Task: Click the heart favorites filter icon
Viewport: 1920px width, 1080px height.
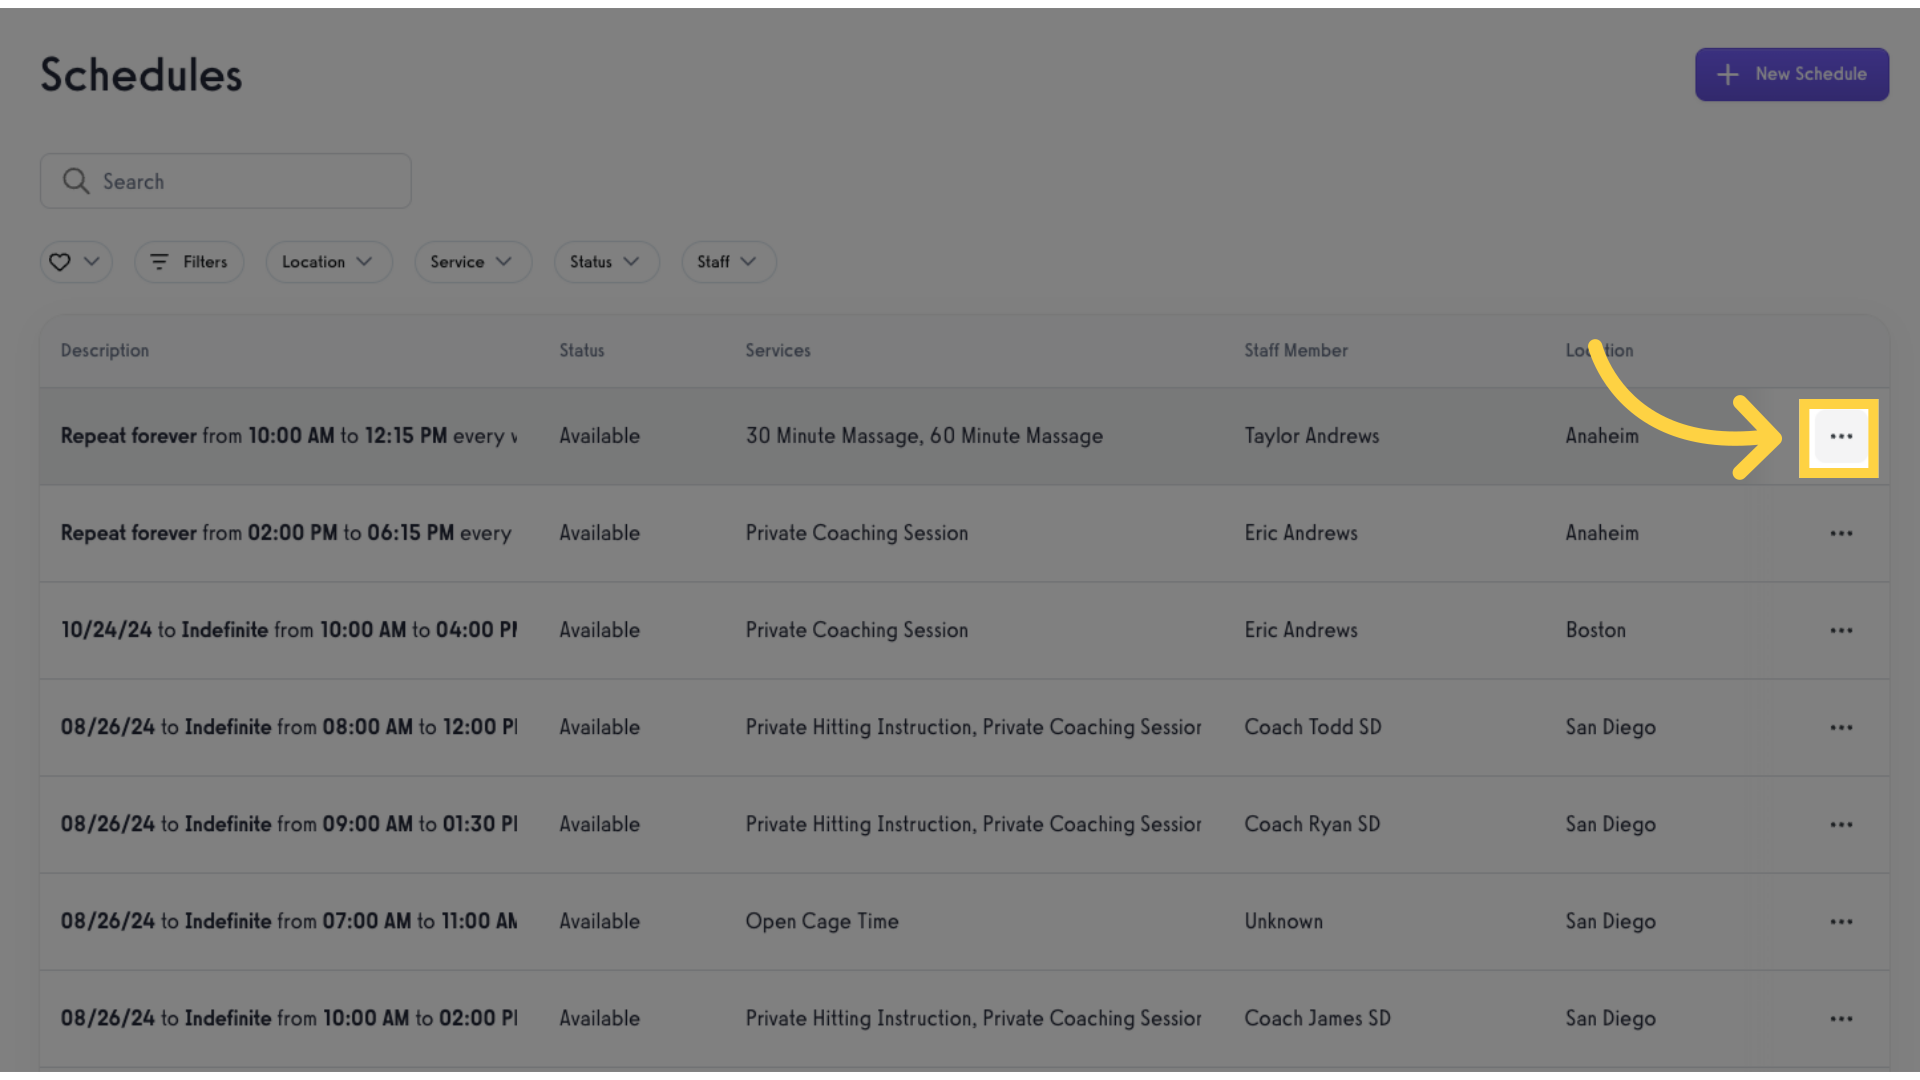Action: pyautogui.click(x=60, y=262)
